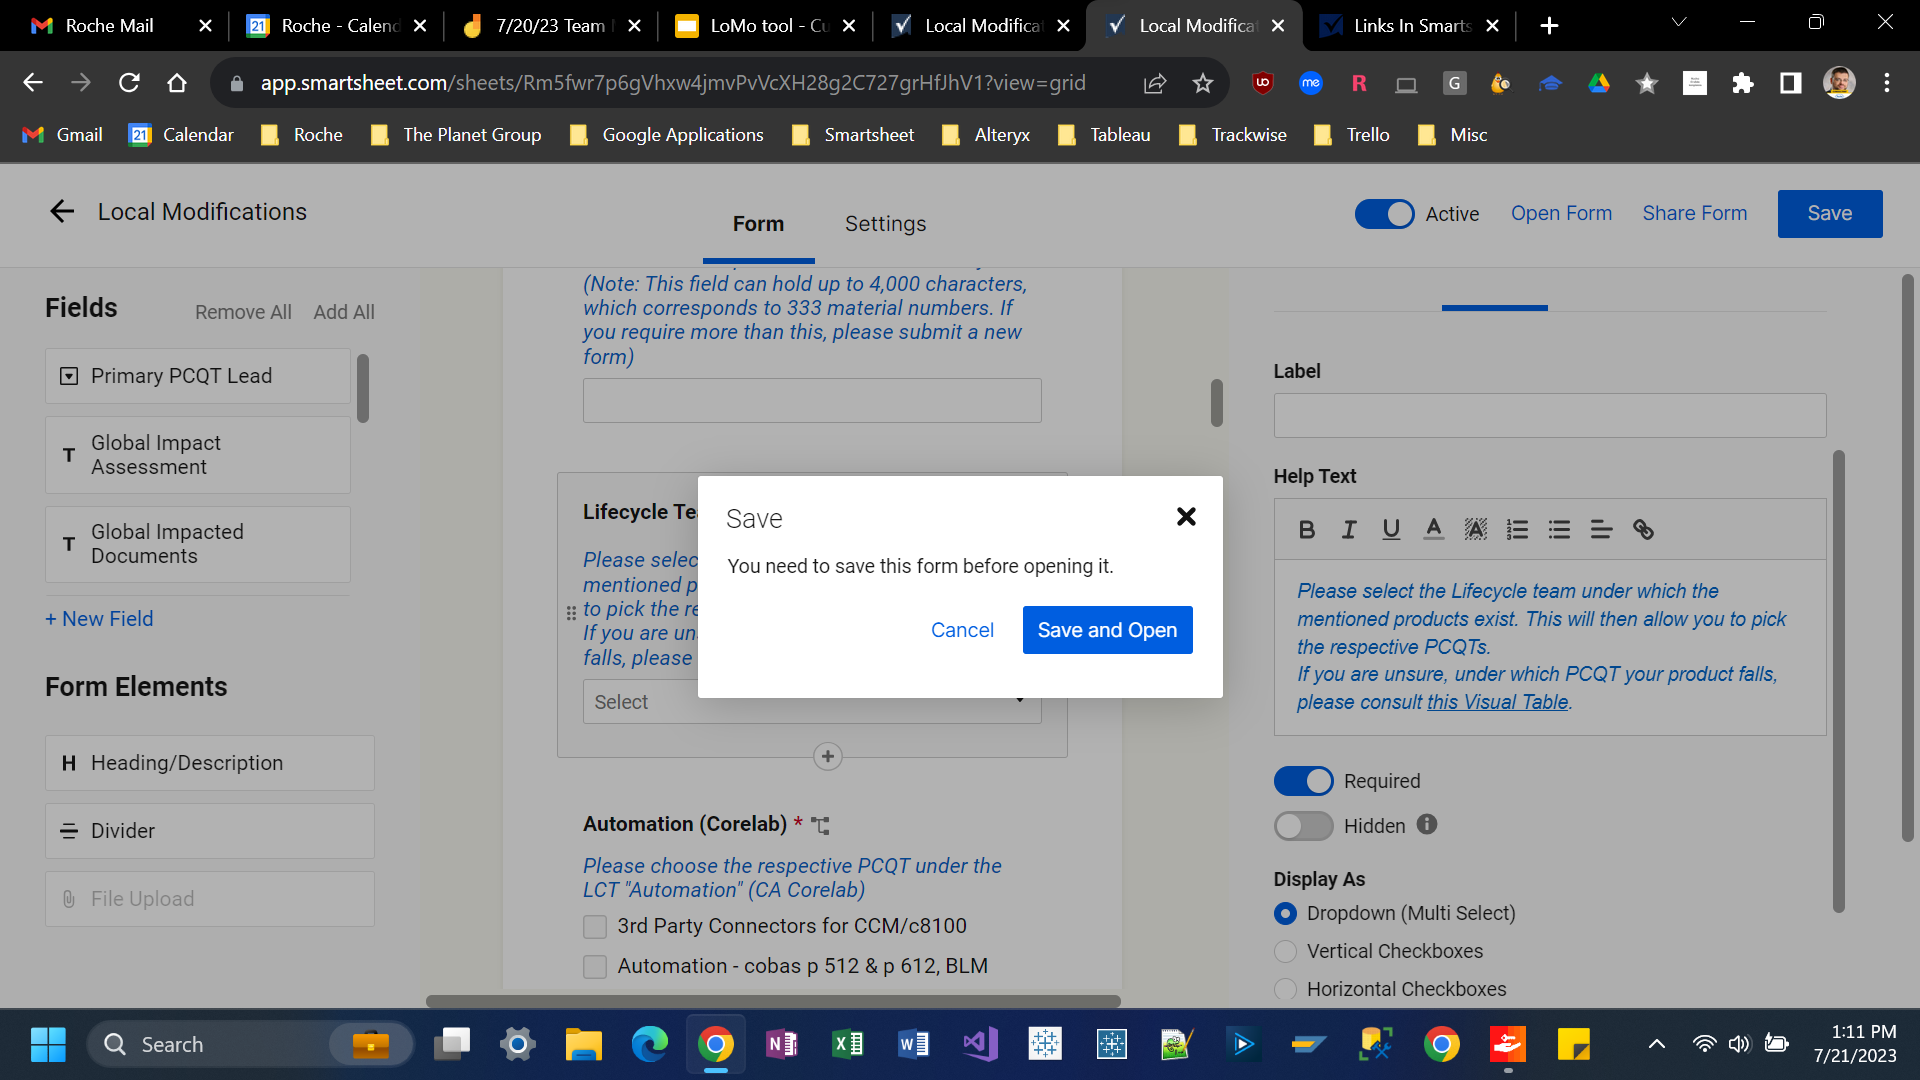Open Tableau bookmarks folder
This screenshot has width=1920, height=1080.
tap(1104, 135)
